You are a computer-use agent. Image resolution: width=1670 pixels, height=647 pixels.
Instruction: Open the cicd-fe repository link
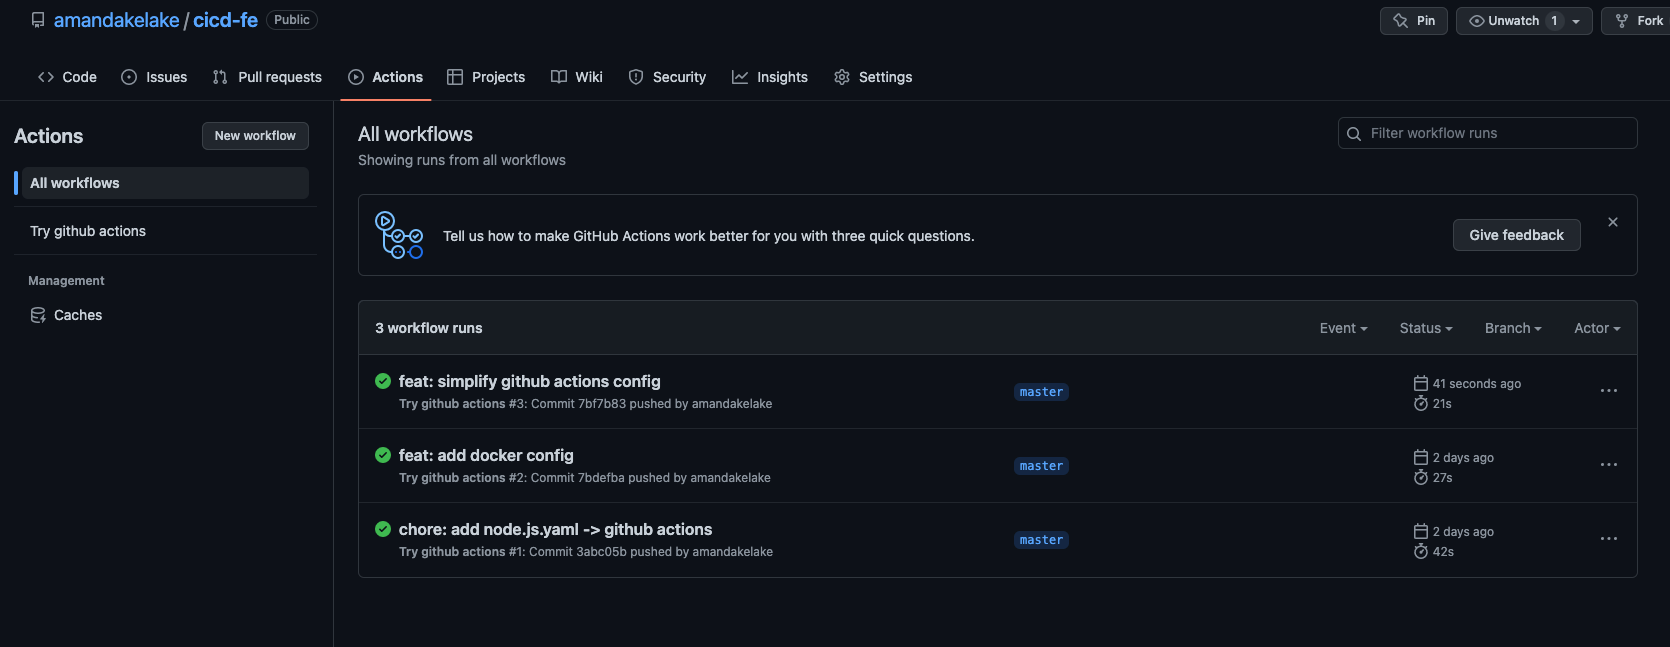pyautogui.click(x=225, y=20)
